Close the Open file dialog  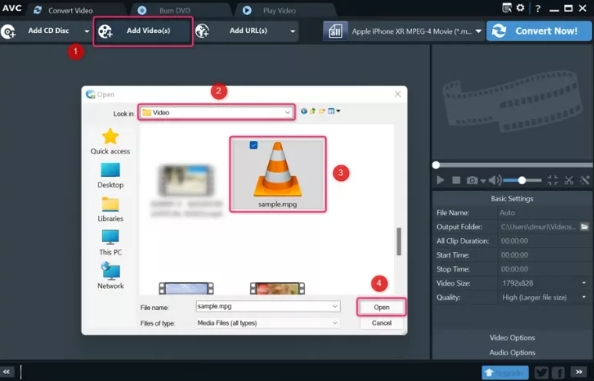(x=397, y=94)
